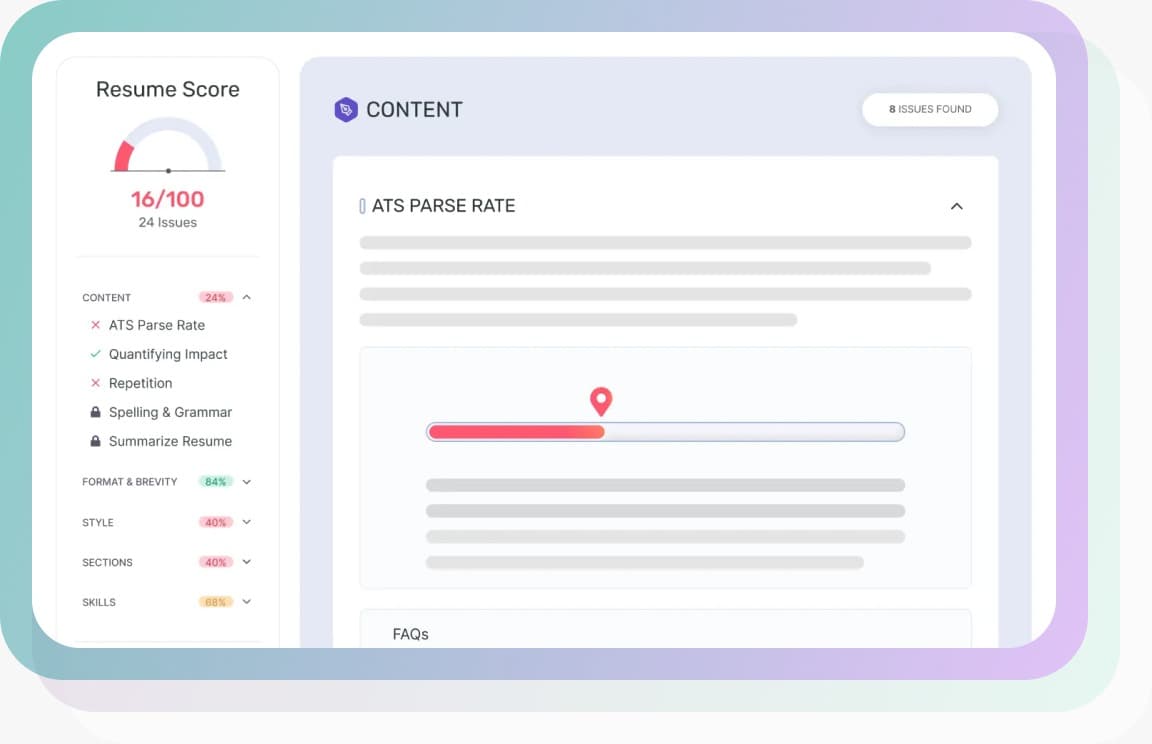This screenshot has width=1152, height=744.
Task: Click the FORMAT & BREVITY heading
Action: click(x=130, y=482)
